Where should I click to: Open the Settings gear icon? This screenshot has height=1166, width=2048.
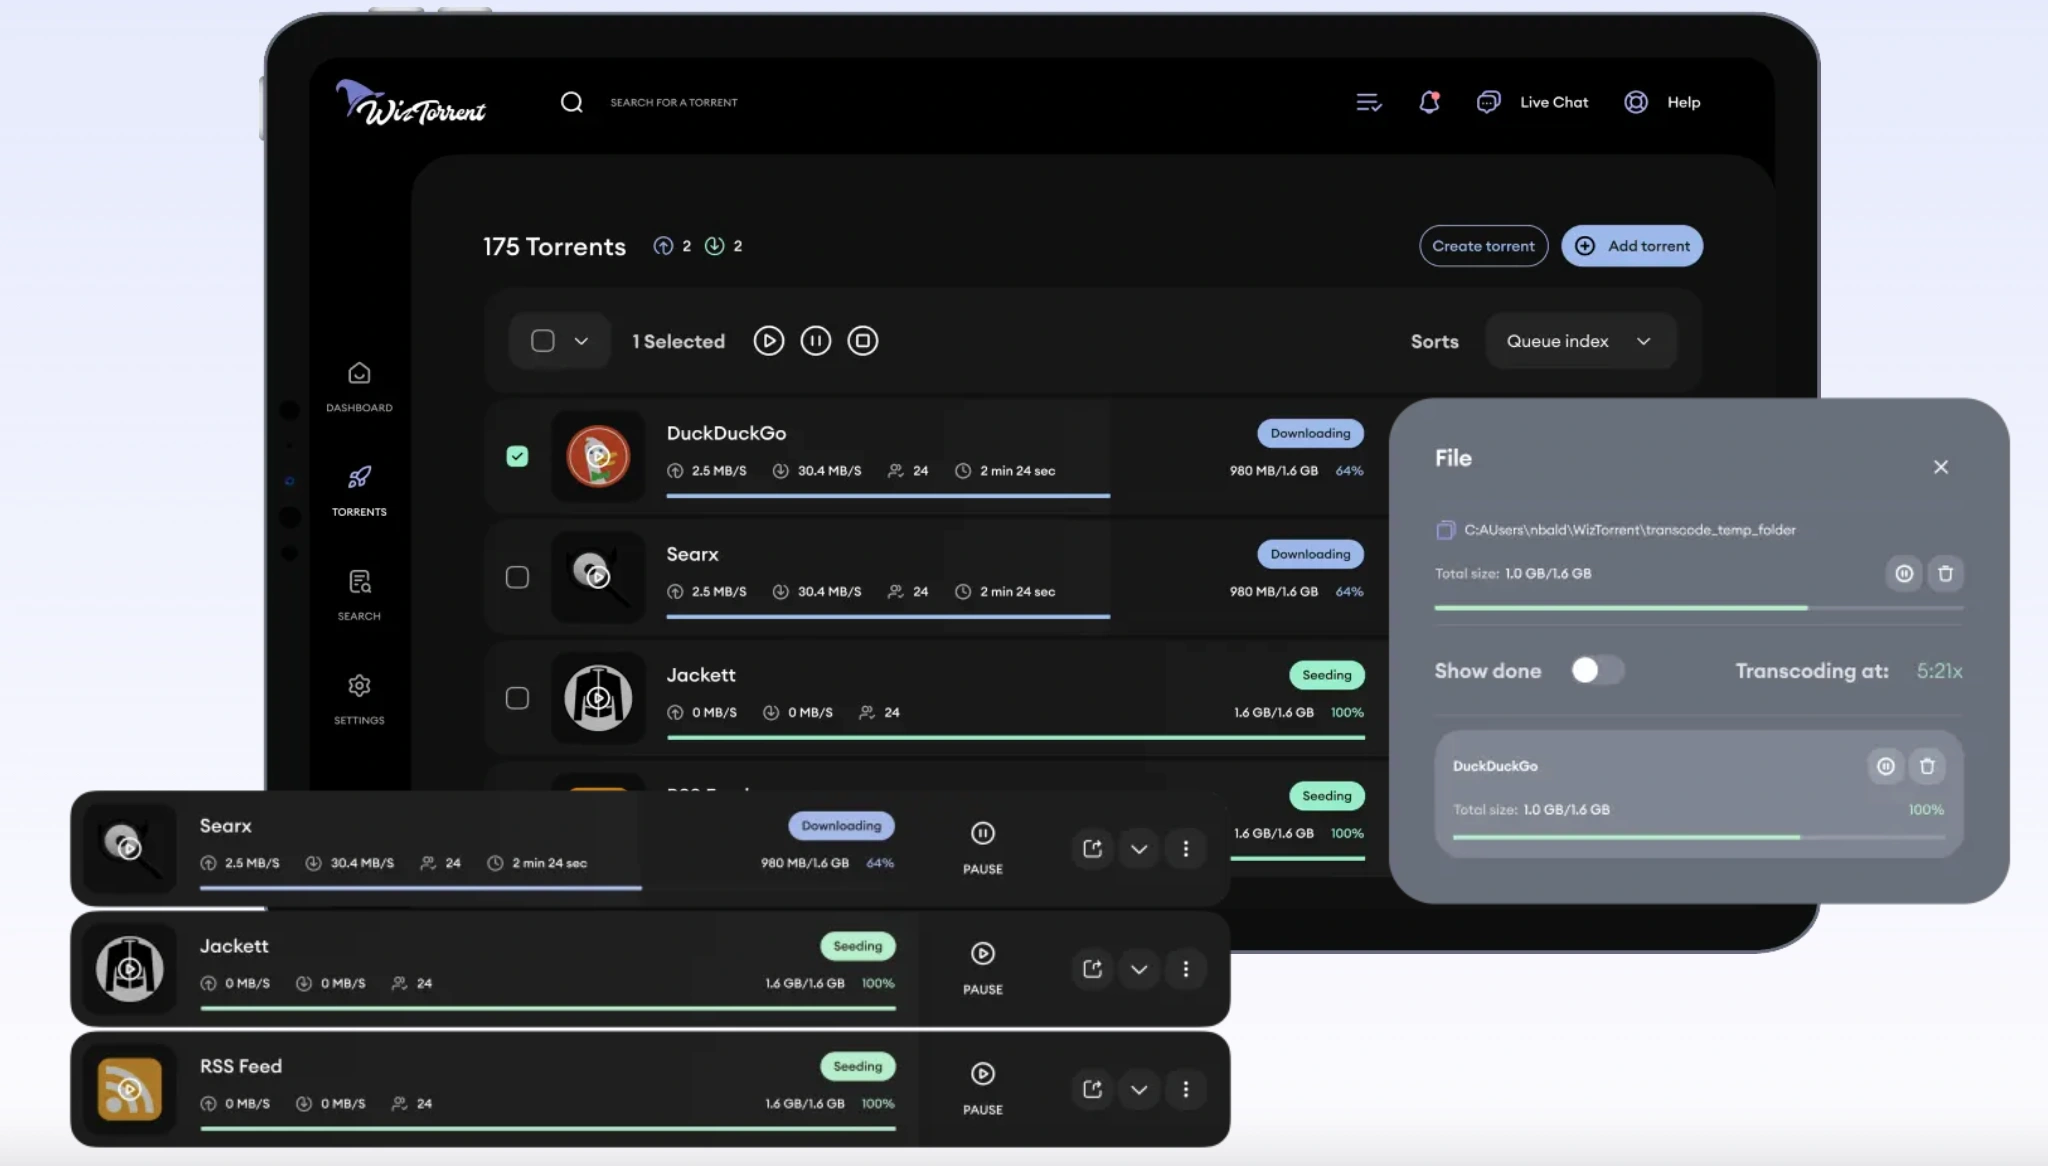click(x=359, y=685)
